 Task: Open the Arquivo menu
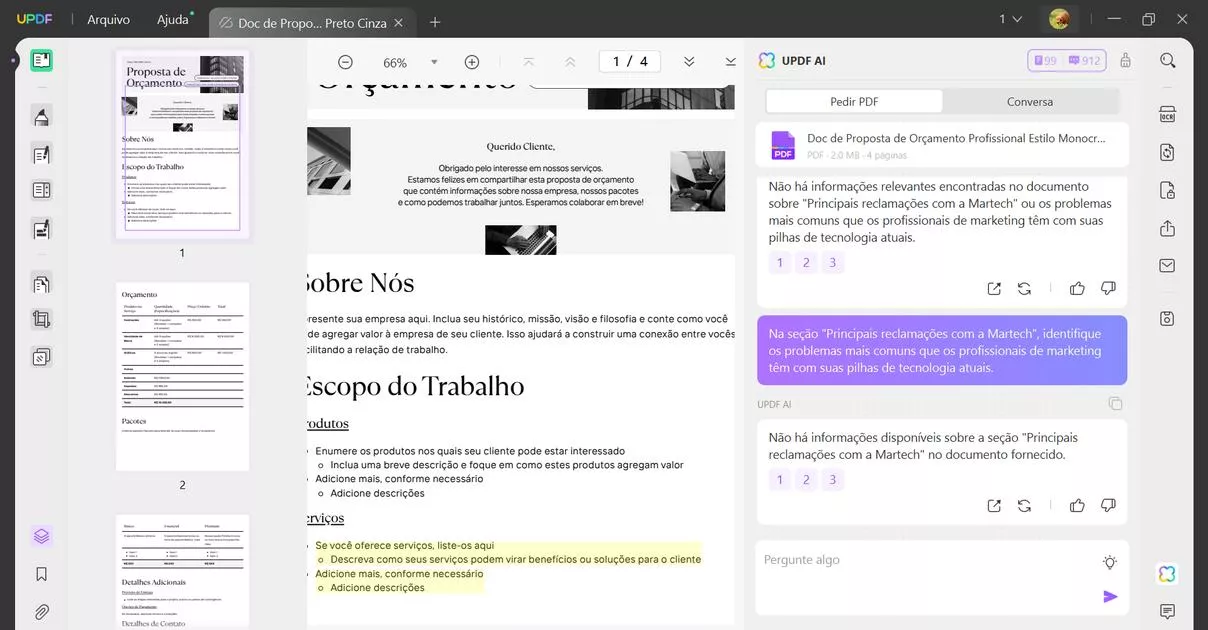pyautogui.click(x=107, y=18)
